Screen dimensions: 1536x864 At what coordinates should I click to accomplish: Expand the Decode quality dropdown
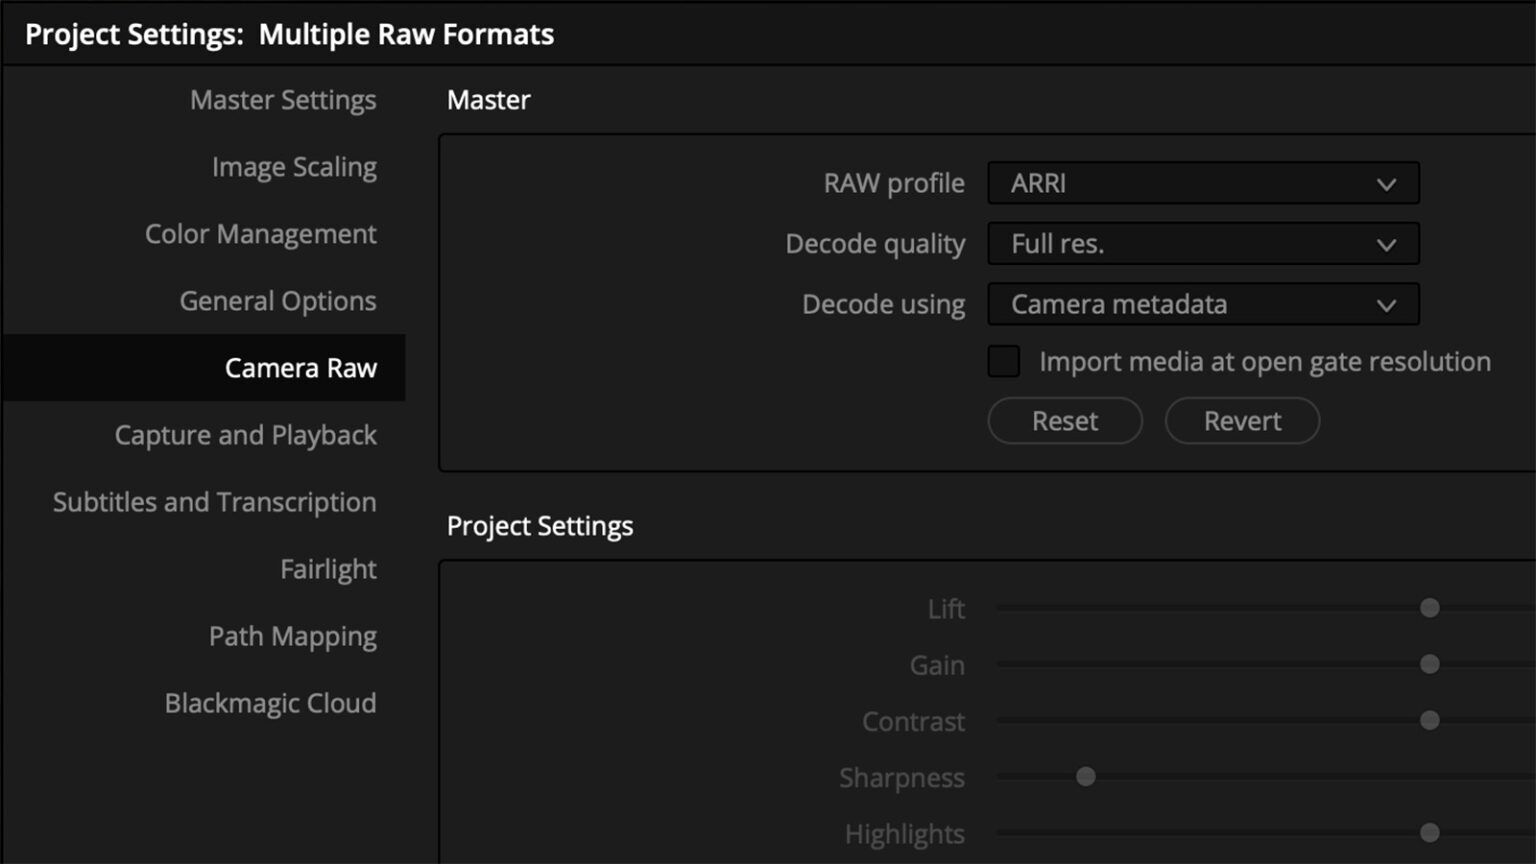pos(1203,244)
